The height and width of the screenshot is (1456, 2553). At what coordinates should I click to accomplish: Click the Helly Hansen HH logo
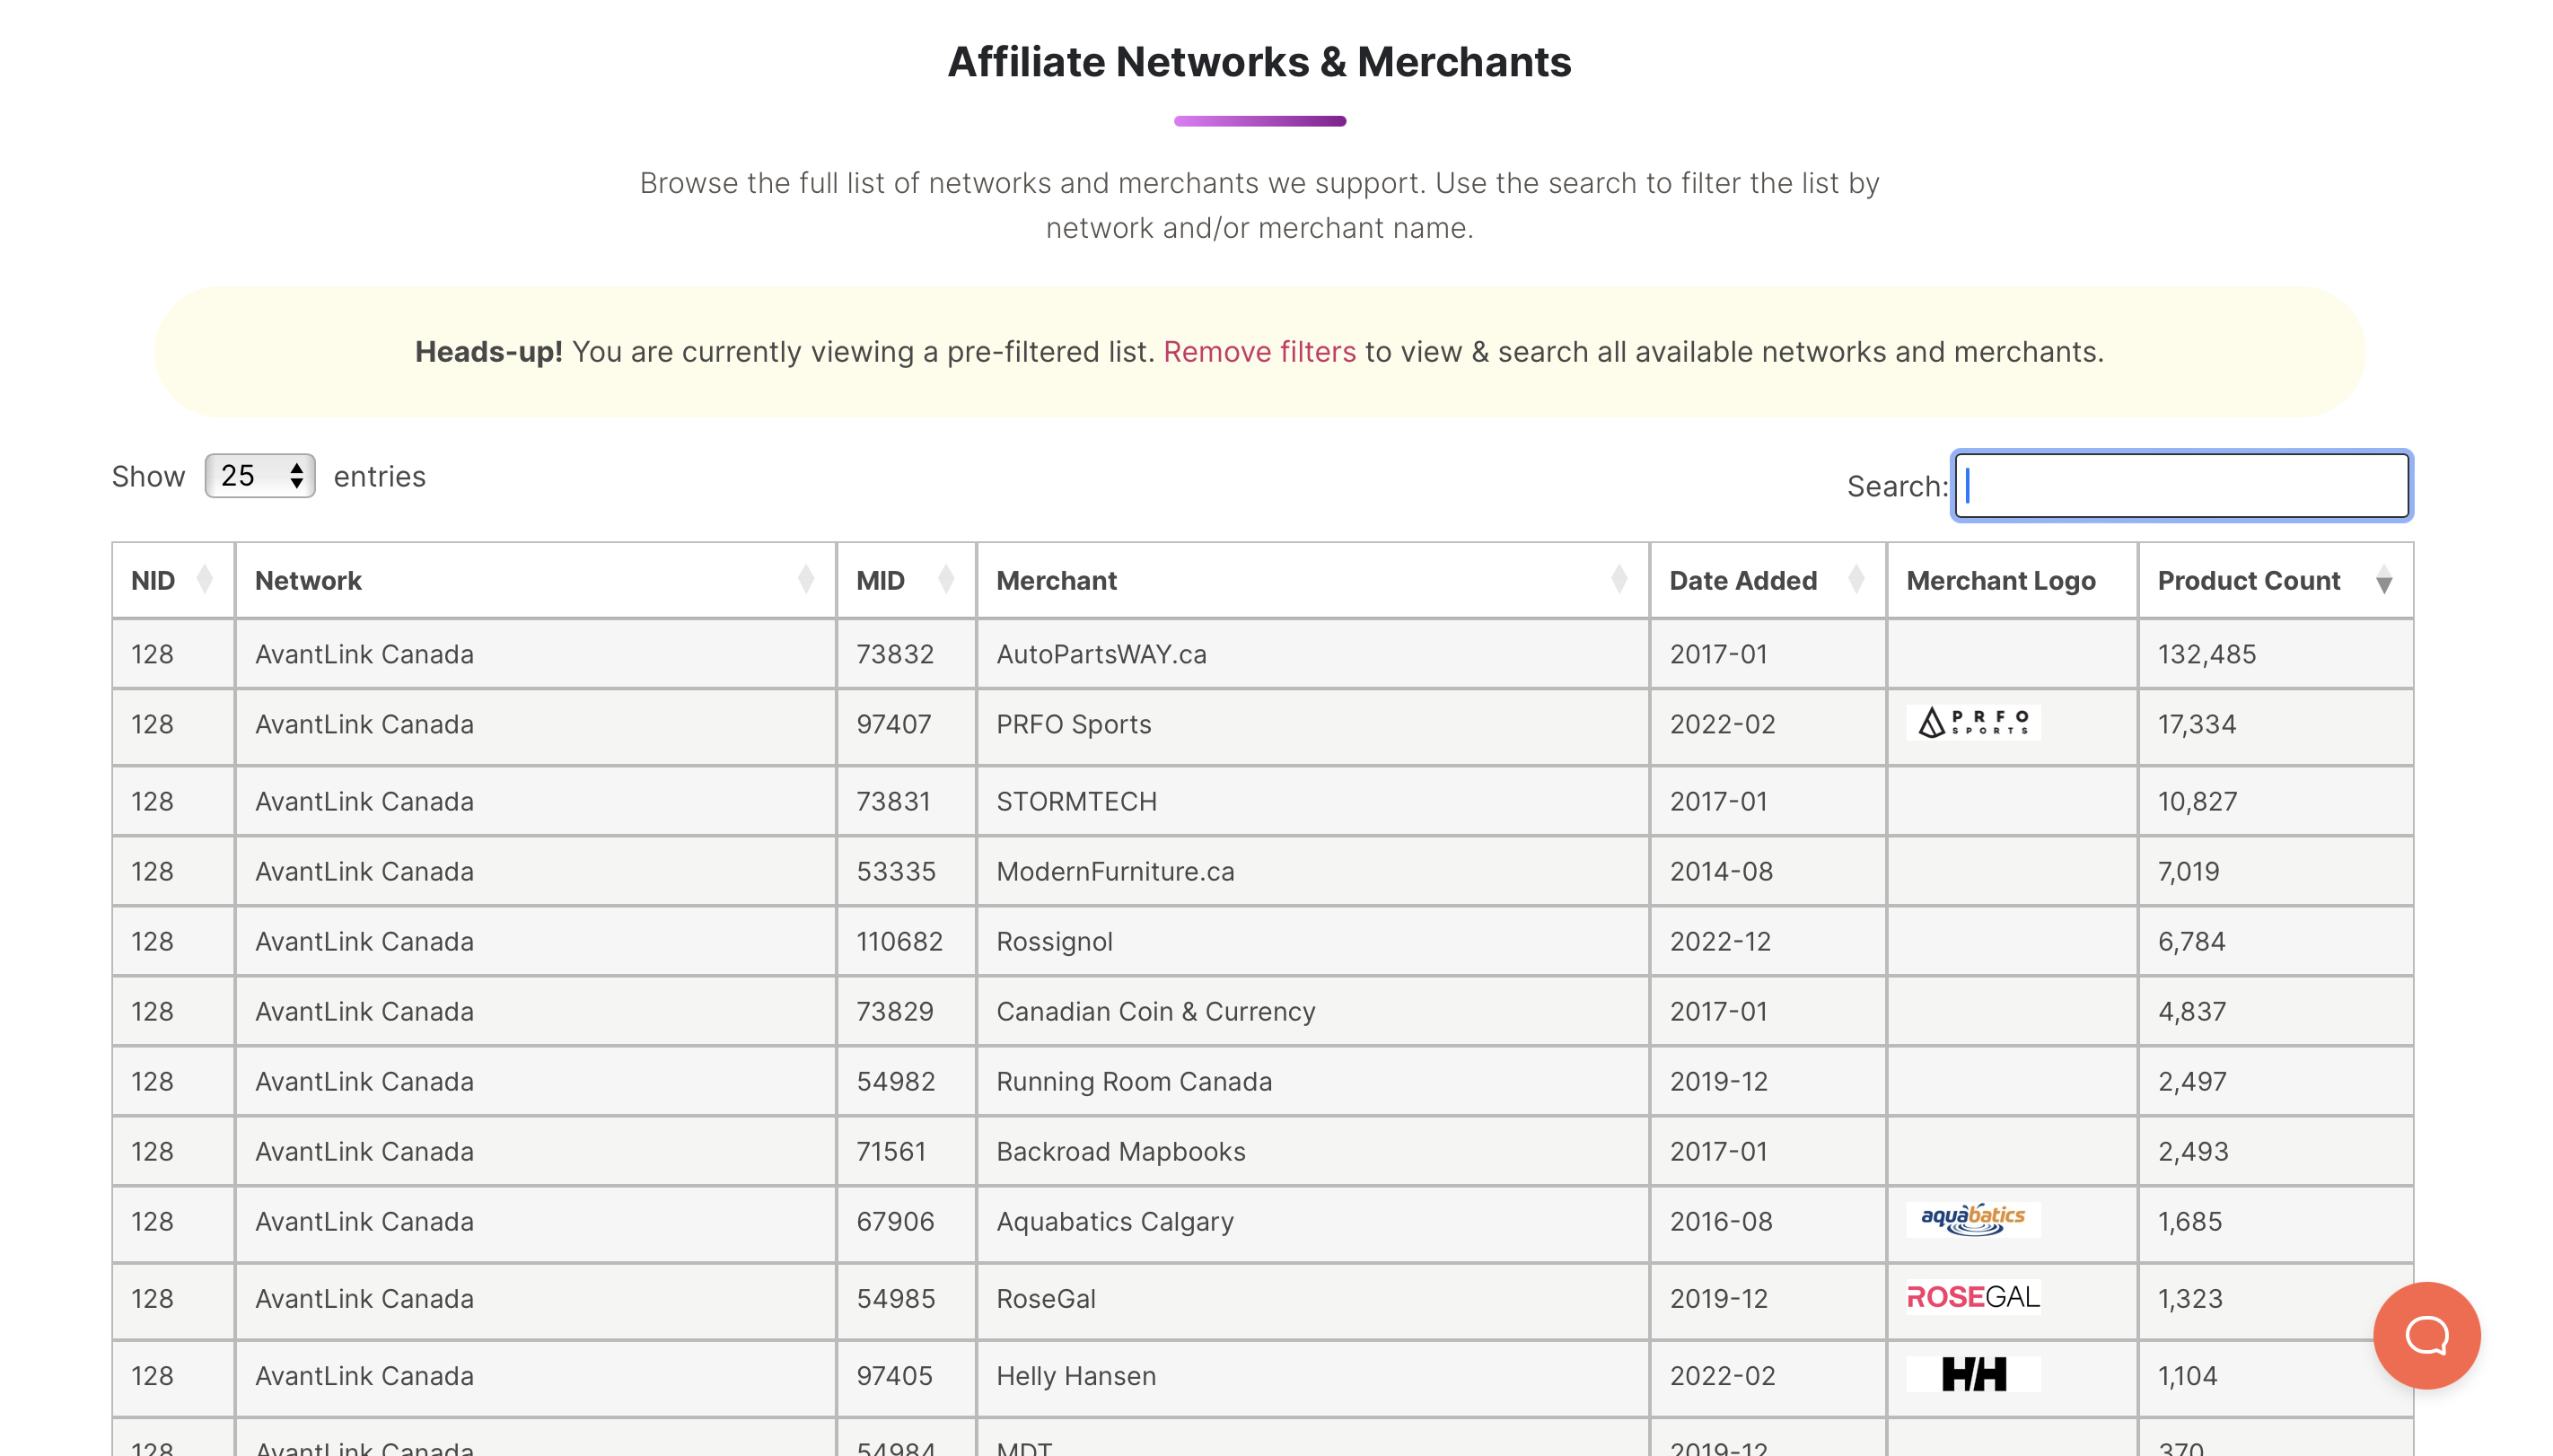[1973, 1374]
